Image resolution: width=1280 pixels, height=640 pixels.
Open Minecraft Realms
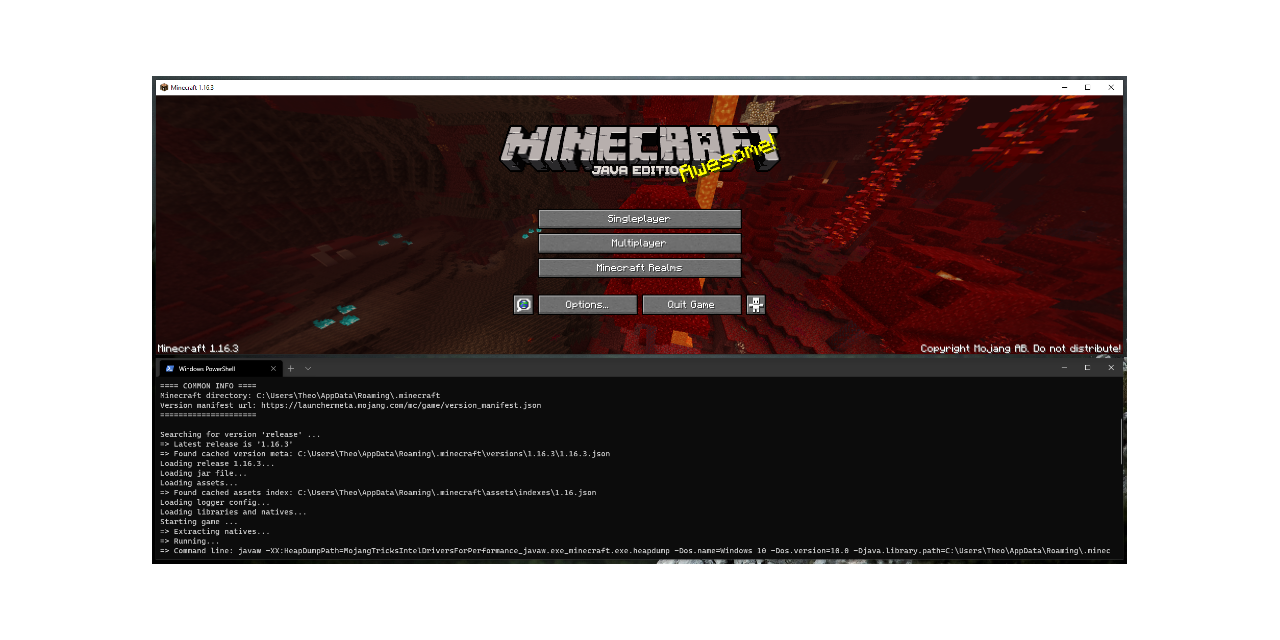click(x=640, y=268)
